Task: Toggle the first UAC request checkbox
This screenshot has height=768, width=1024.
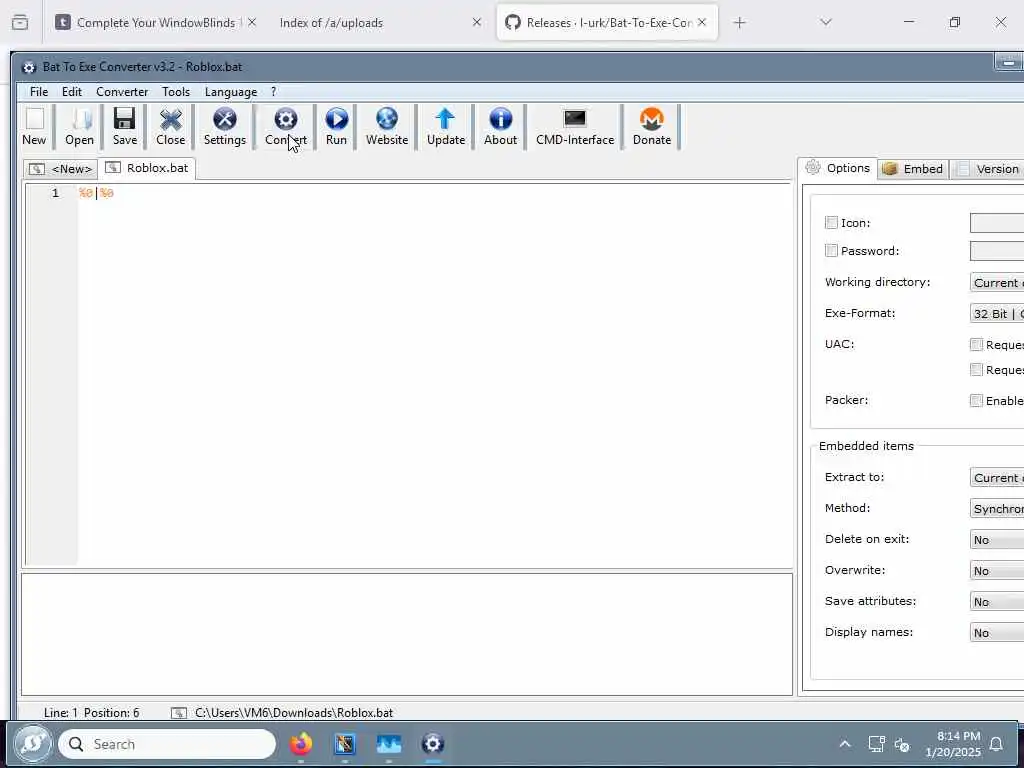Action: click(976, 344)
